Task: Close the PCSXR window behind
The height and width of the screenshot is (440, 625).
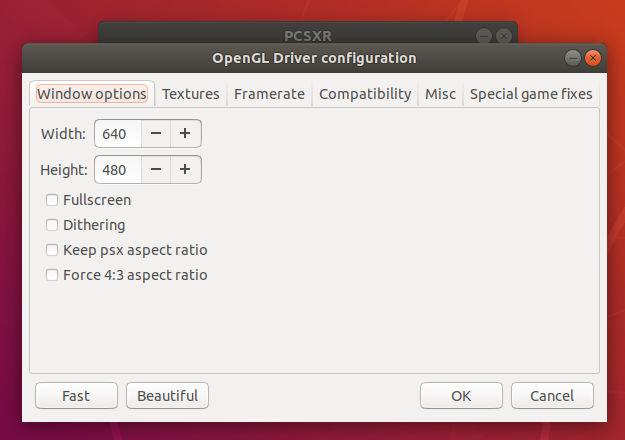Action: pyautogui.click(x=504, y=36)
